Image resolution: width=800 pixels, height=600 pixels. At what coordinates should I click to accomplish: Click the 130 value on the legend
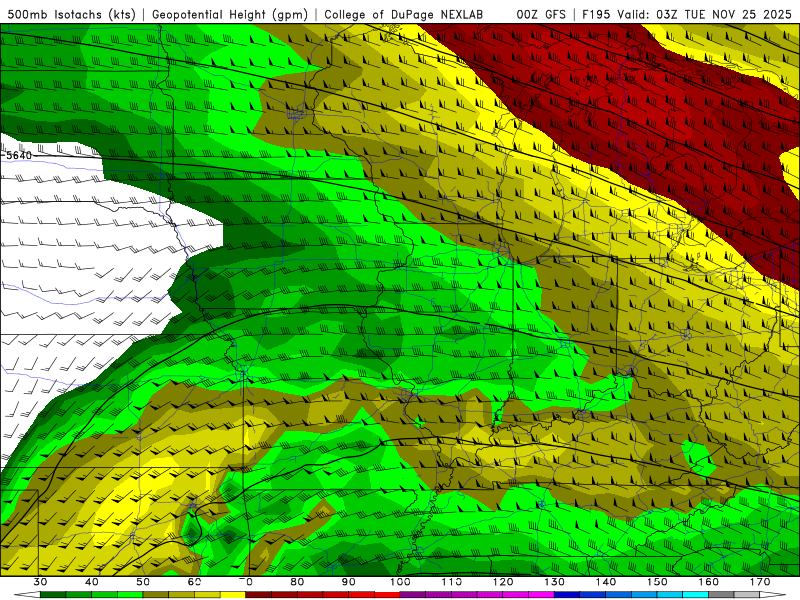tap(554, 582)
